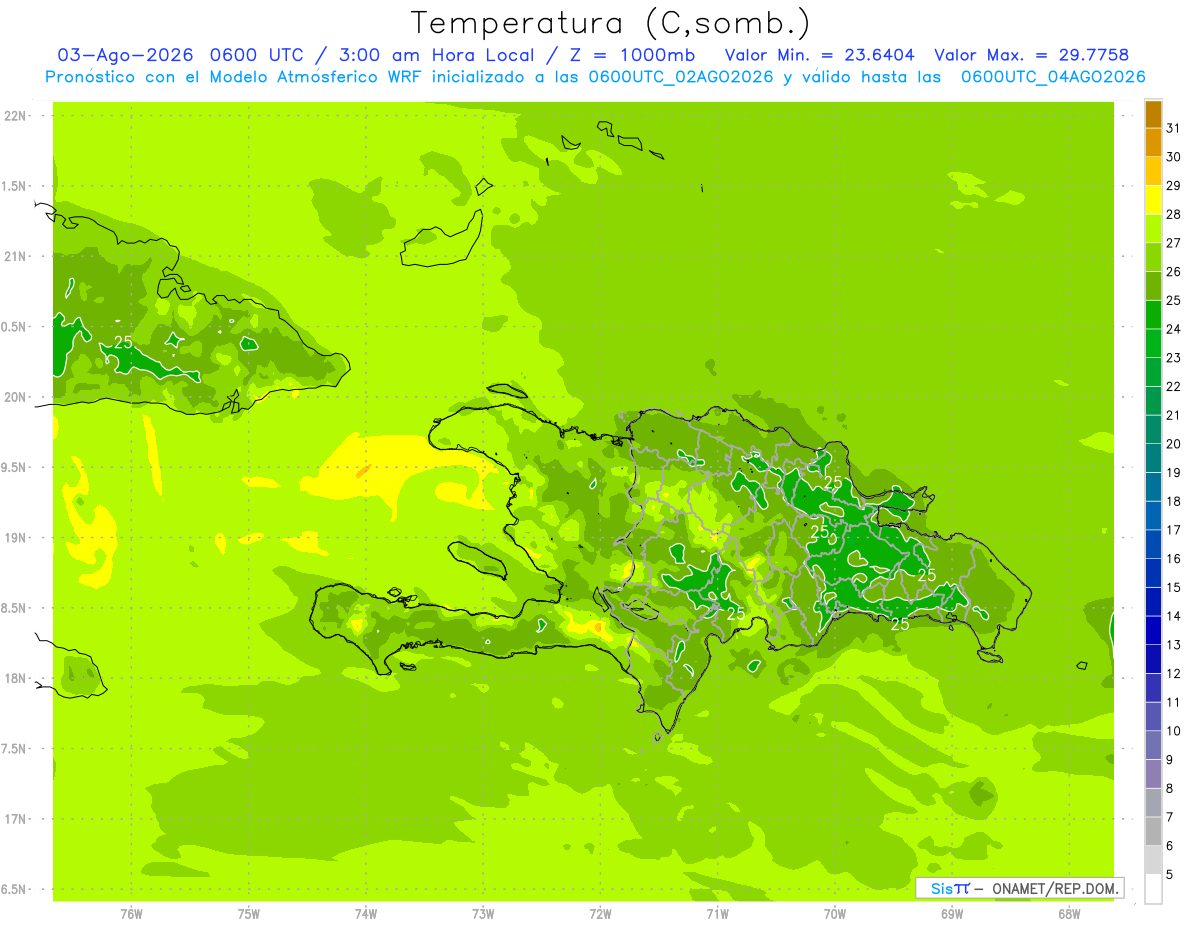Image resolution: width=1200 pixels, height=927 pixels.
Task: Click legend scale value "29"
Action: (x=1174, y=186)
